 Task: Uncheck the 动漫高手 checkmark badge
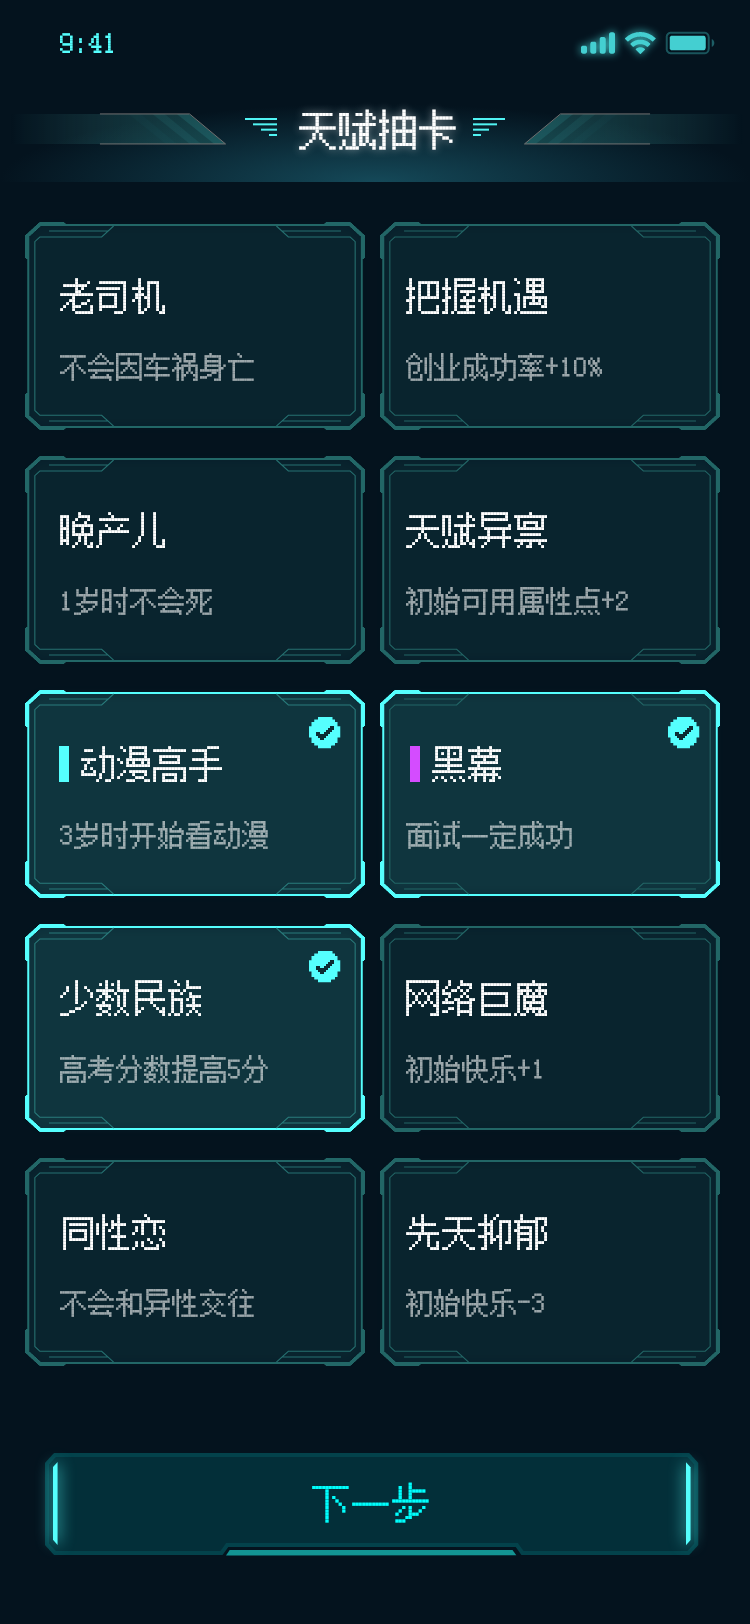324,733
